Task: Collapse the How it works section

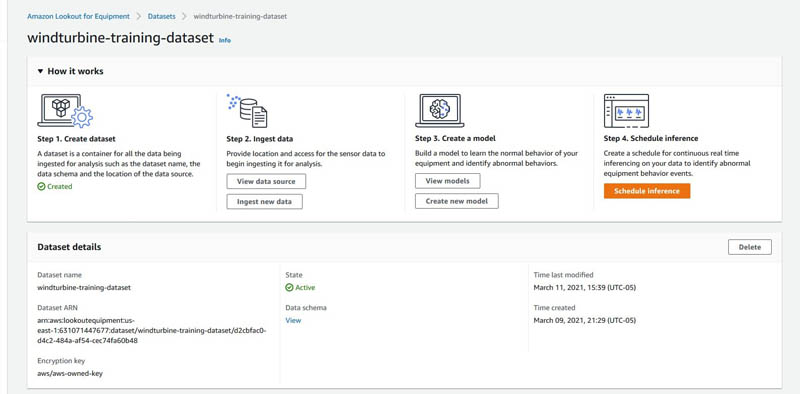Action: coord(40,71)
